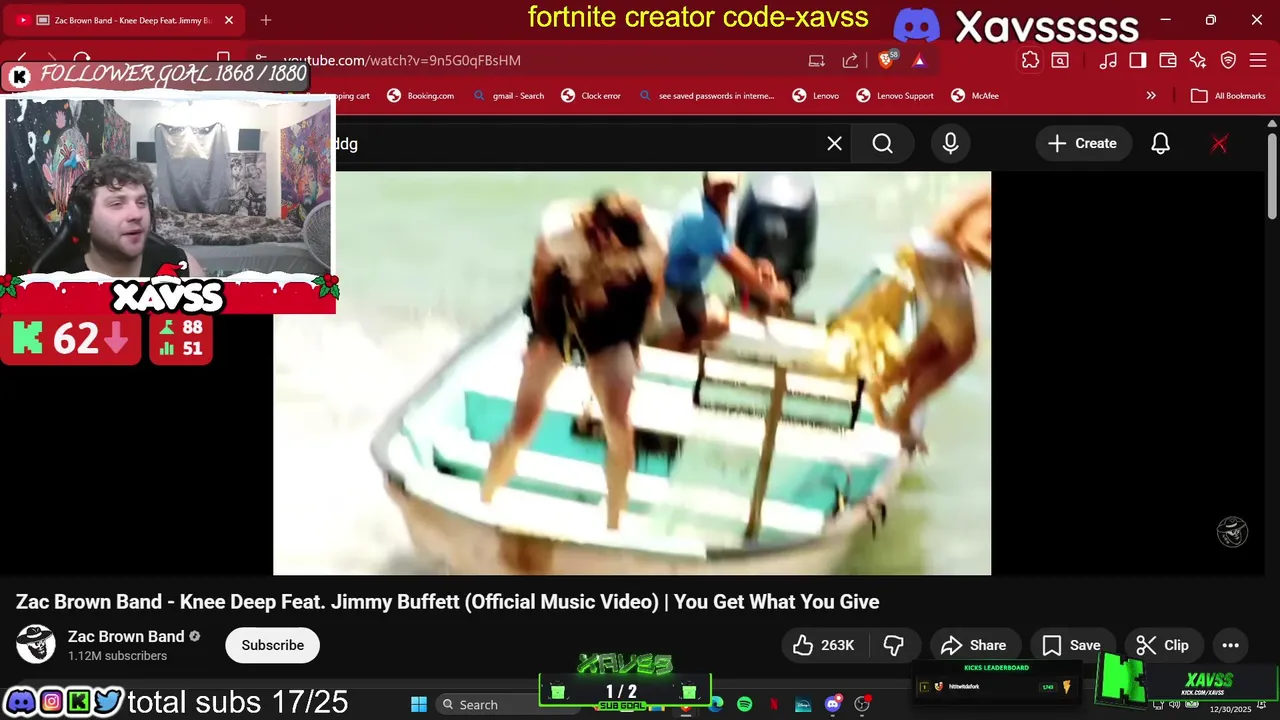Image resolution: width=1280 pixels, height=720 pixels.
Task: Open the see saved passwords bookmark
Action: click(x=707, y=96)
